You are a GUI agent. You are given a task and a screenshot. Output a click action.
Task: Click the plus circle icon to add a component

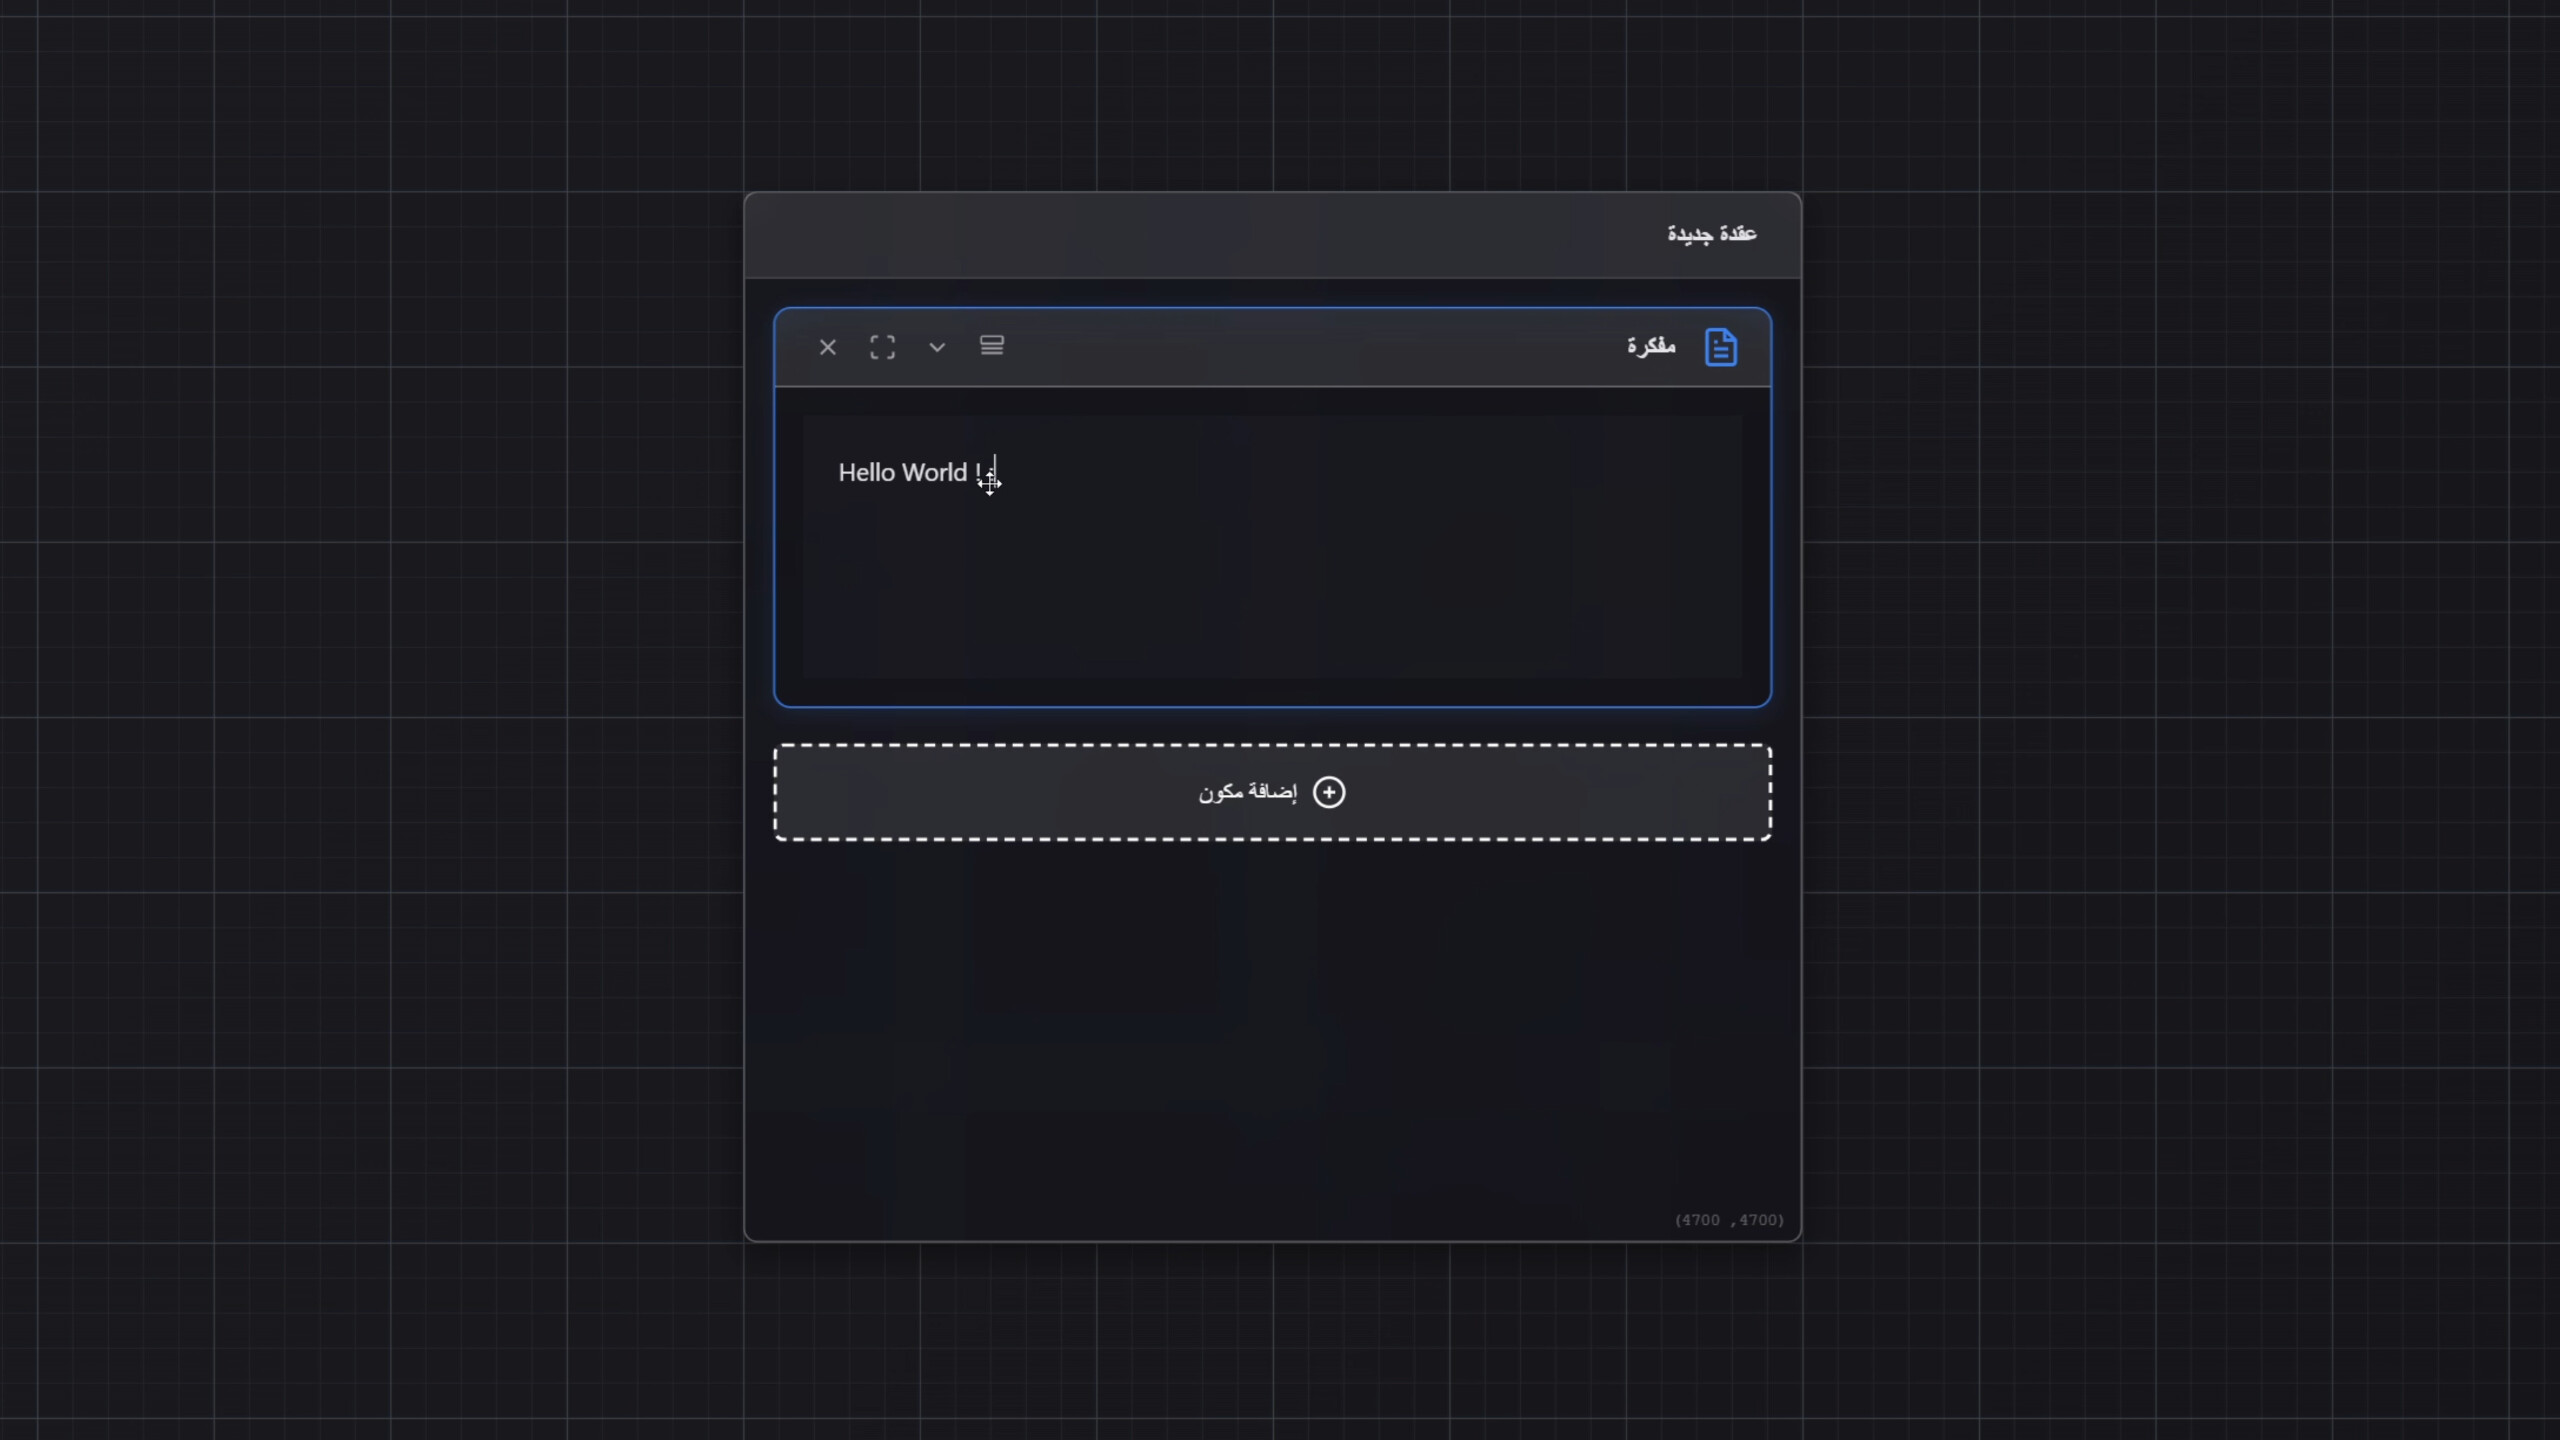[1330, 791]
